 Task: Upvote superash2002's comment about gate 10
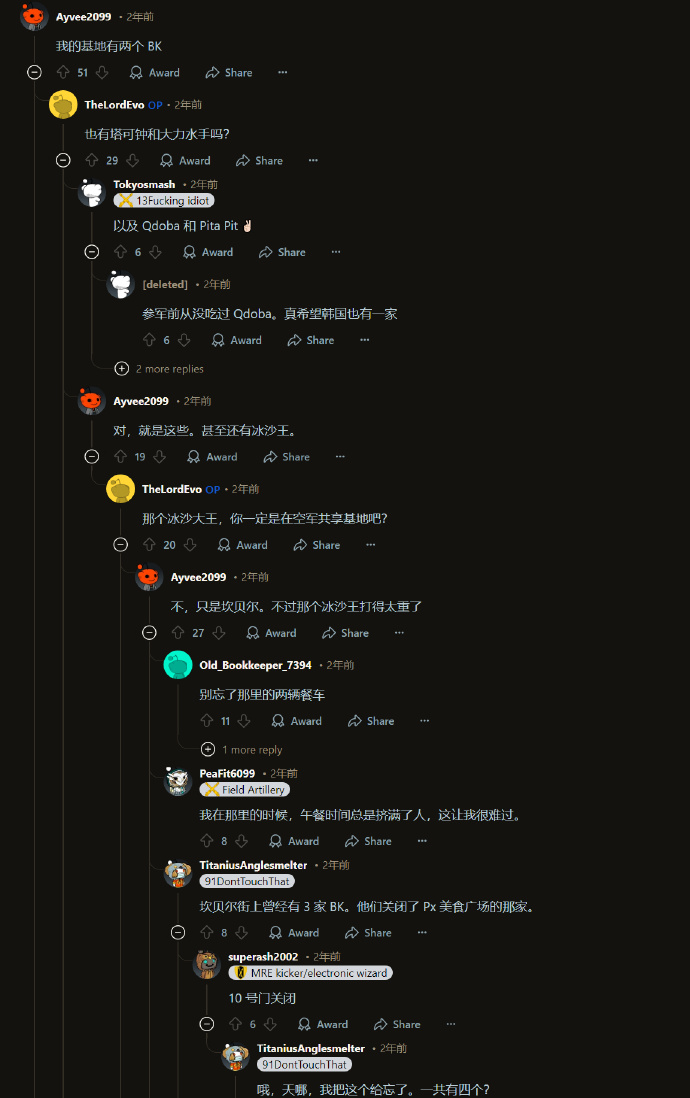(235, 1024)
